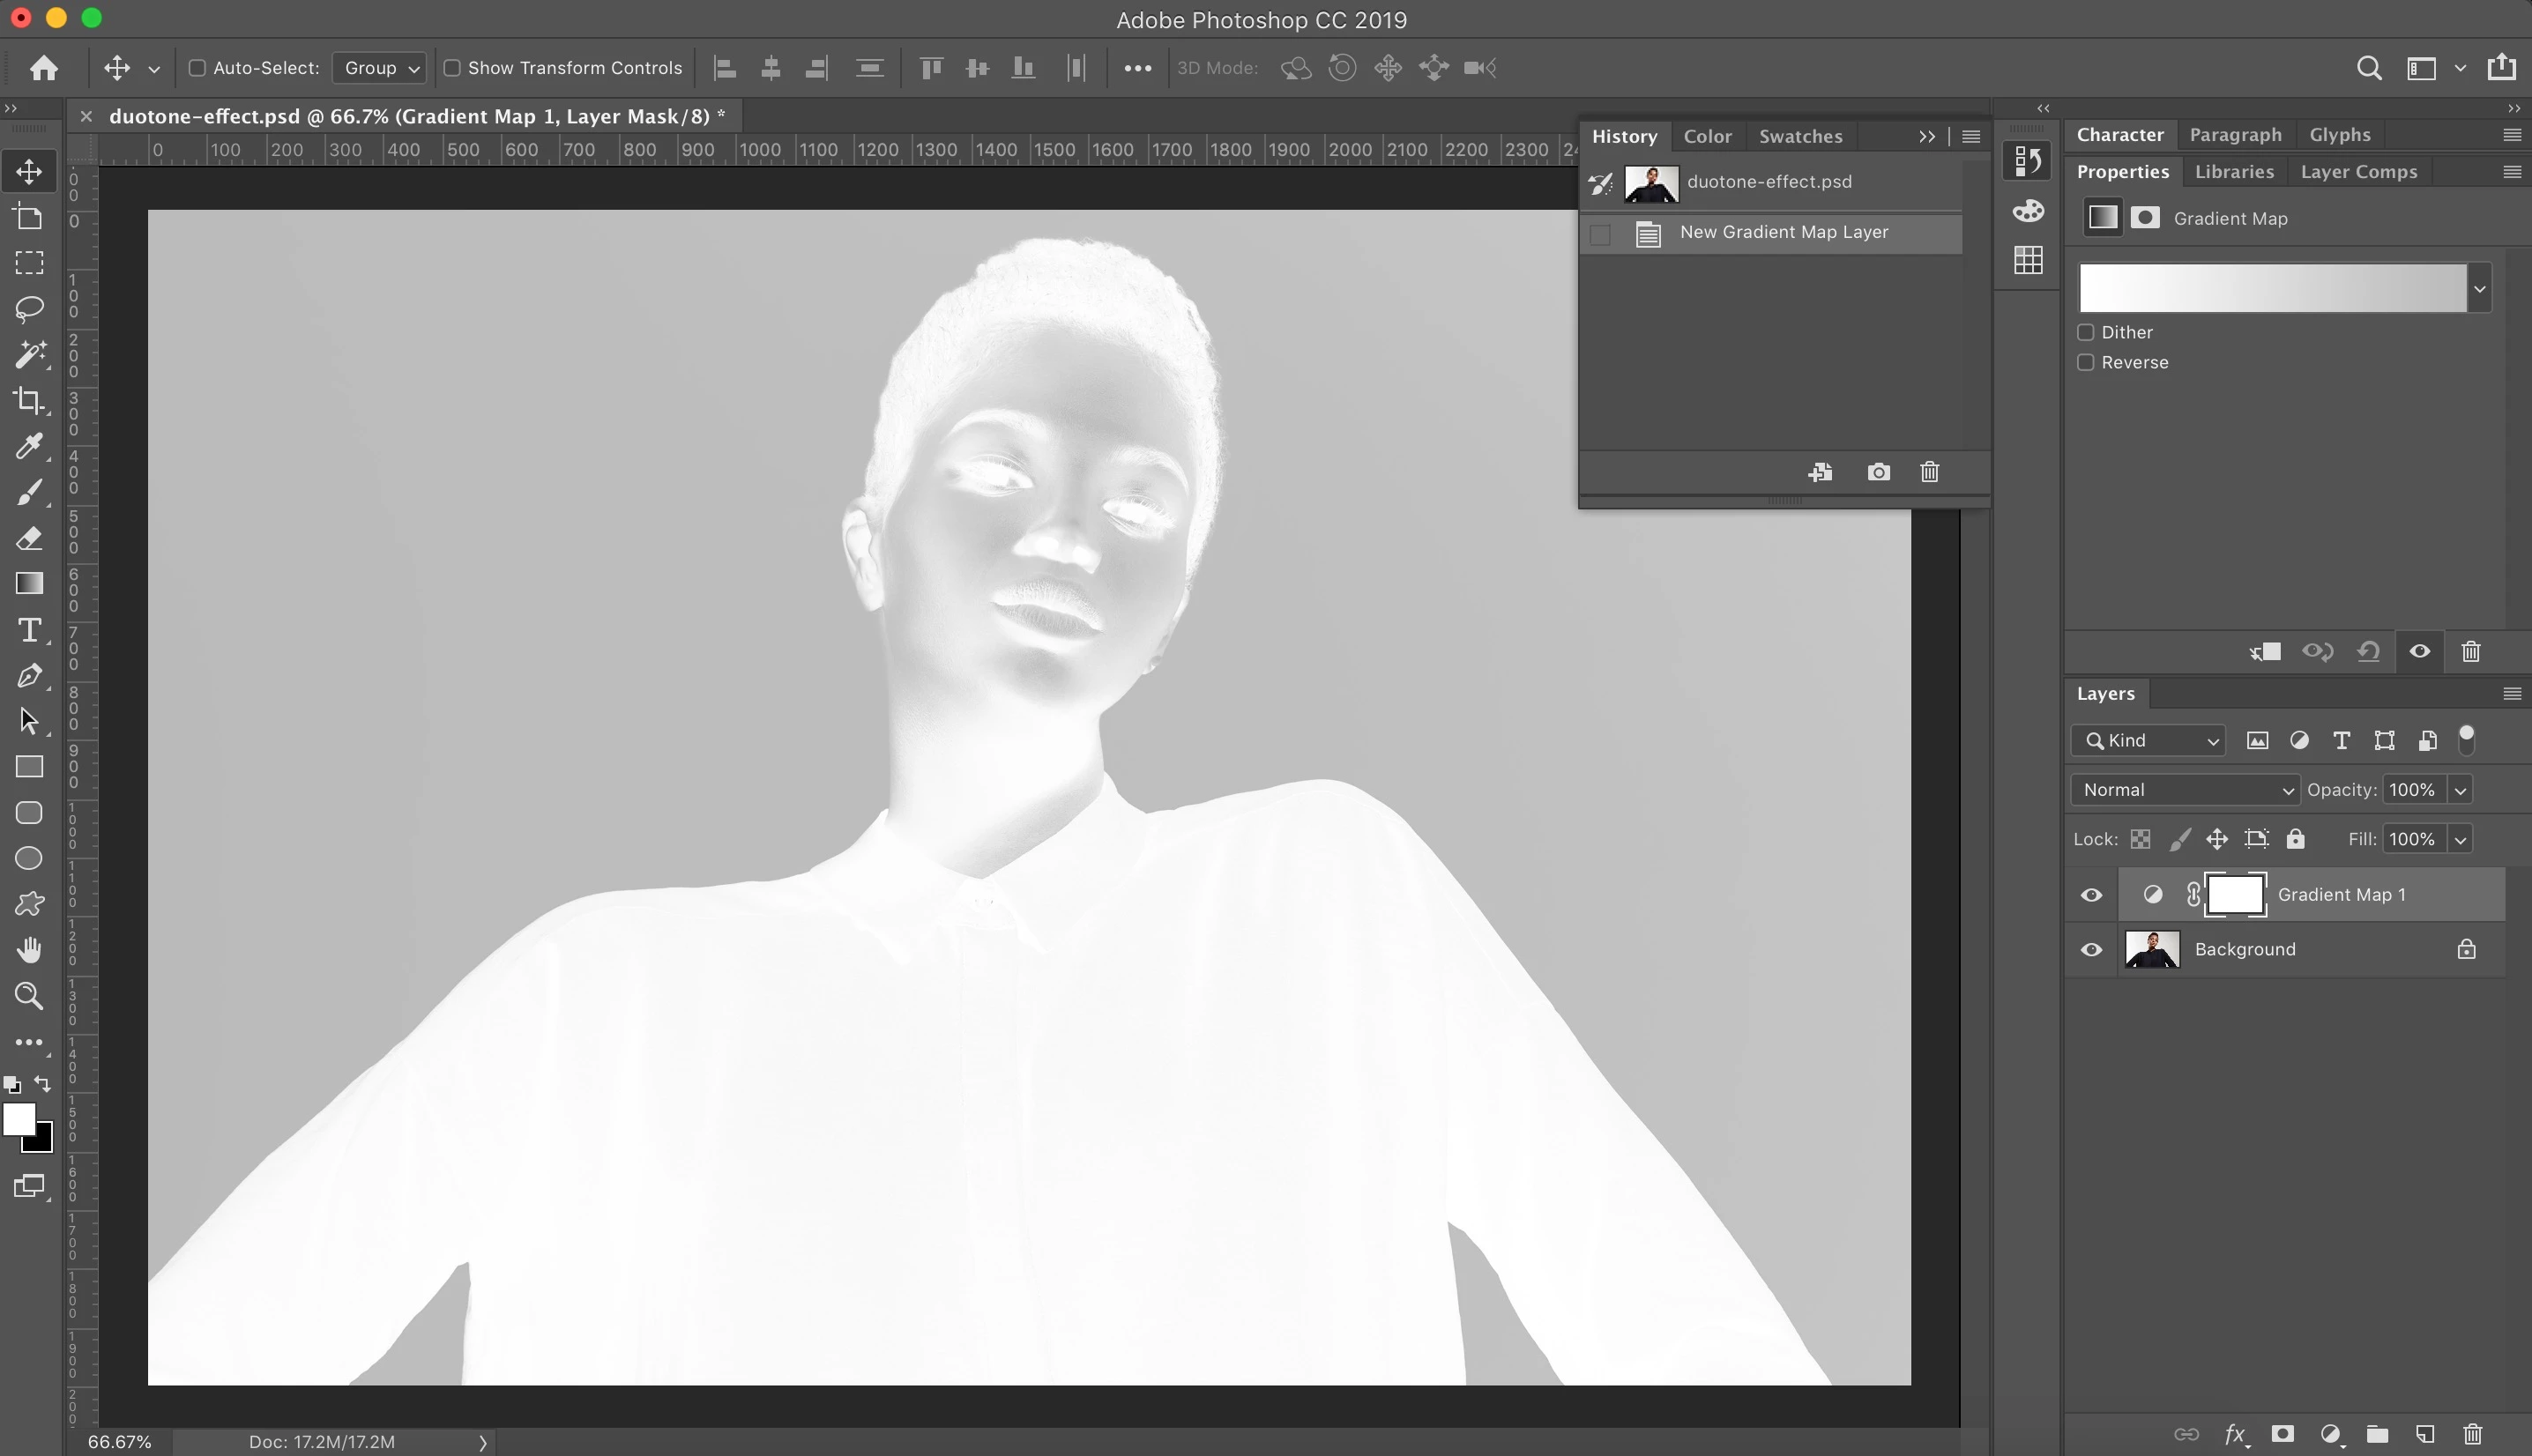Image resolution: width=2532 pixels, height=1456 pixels.
Task: Select the Lasso tool
Action: click(x=29, y=308)
